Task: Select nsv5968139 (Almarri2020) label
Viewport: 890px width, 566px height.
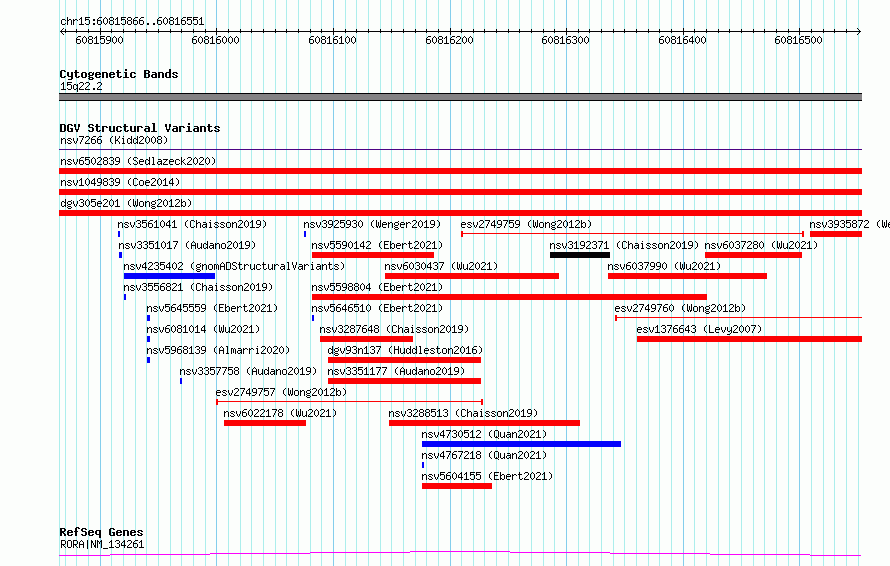Action: tap(218, 350)
